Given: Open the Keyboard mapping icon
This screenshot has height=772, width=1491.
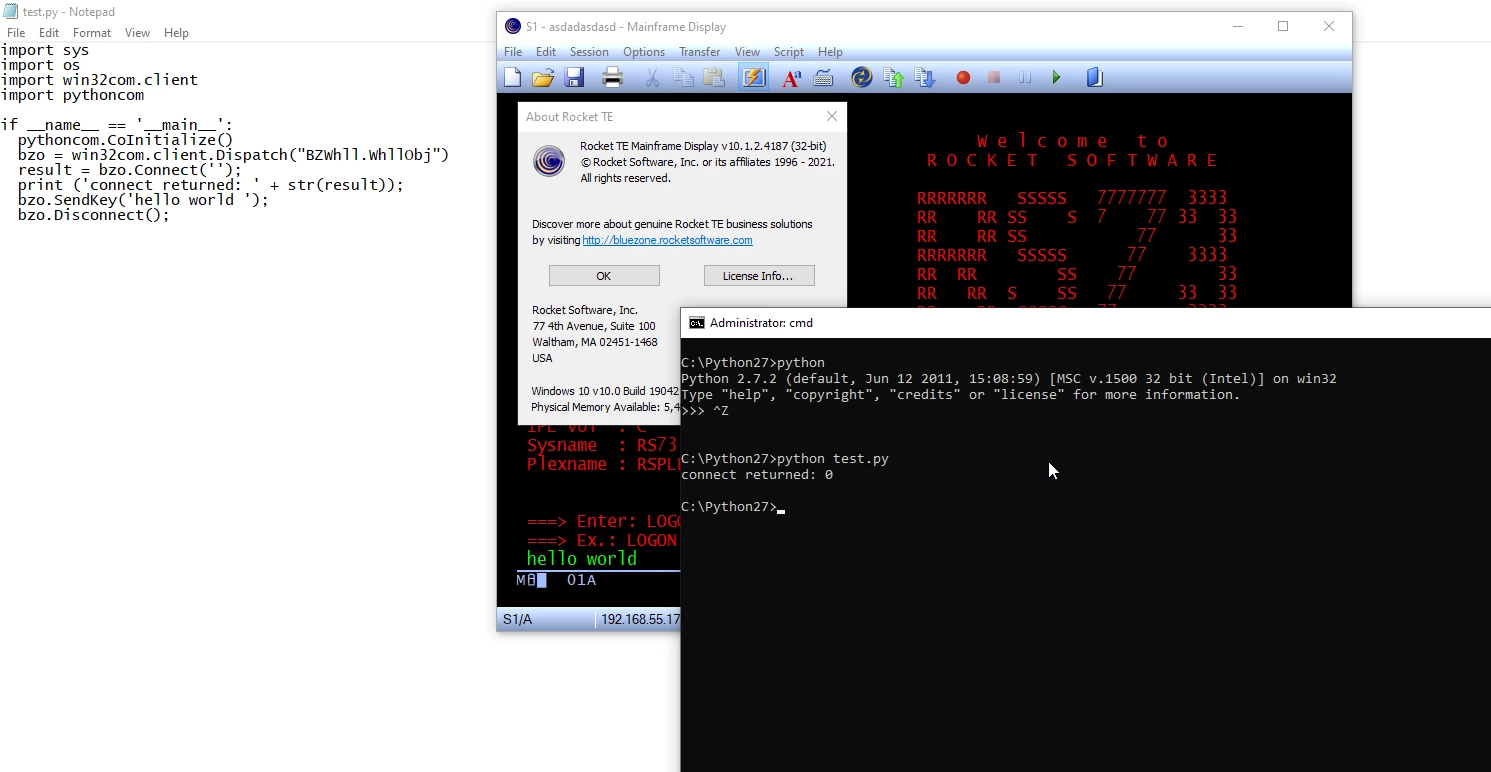Looking at the screenshot, I should click(823, 77).
